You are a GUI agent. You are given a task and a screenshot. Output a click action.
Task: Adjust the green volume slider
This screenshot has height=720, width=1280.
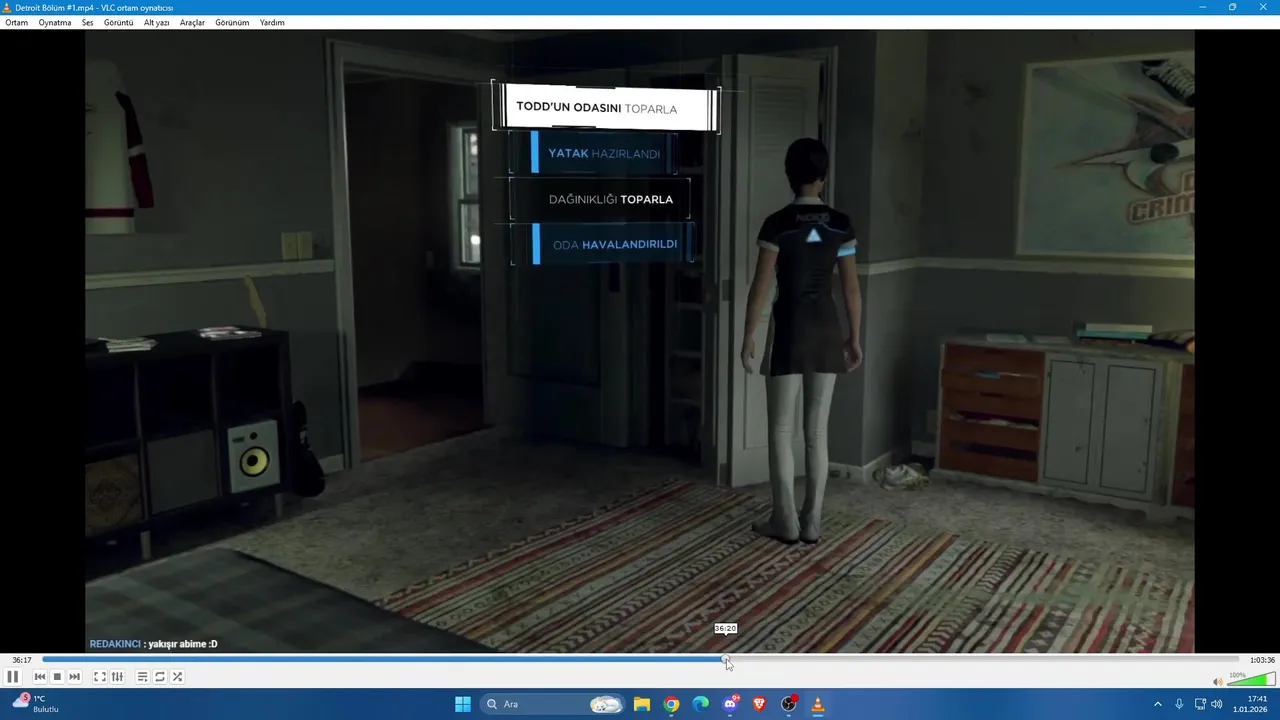coord(1250,681)
